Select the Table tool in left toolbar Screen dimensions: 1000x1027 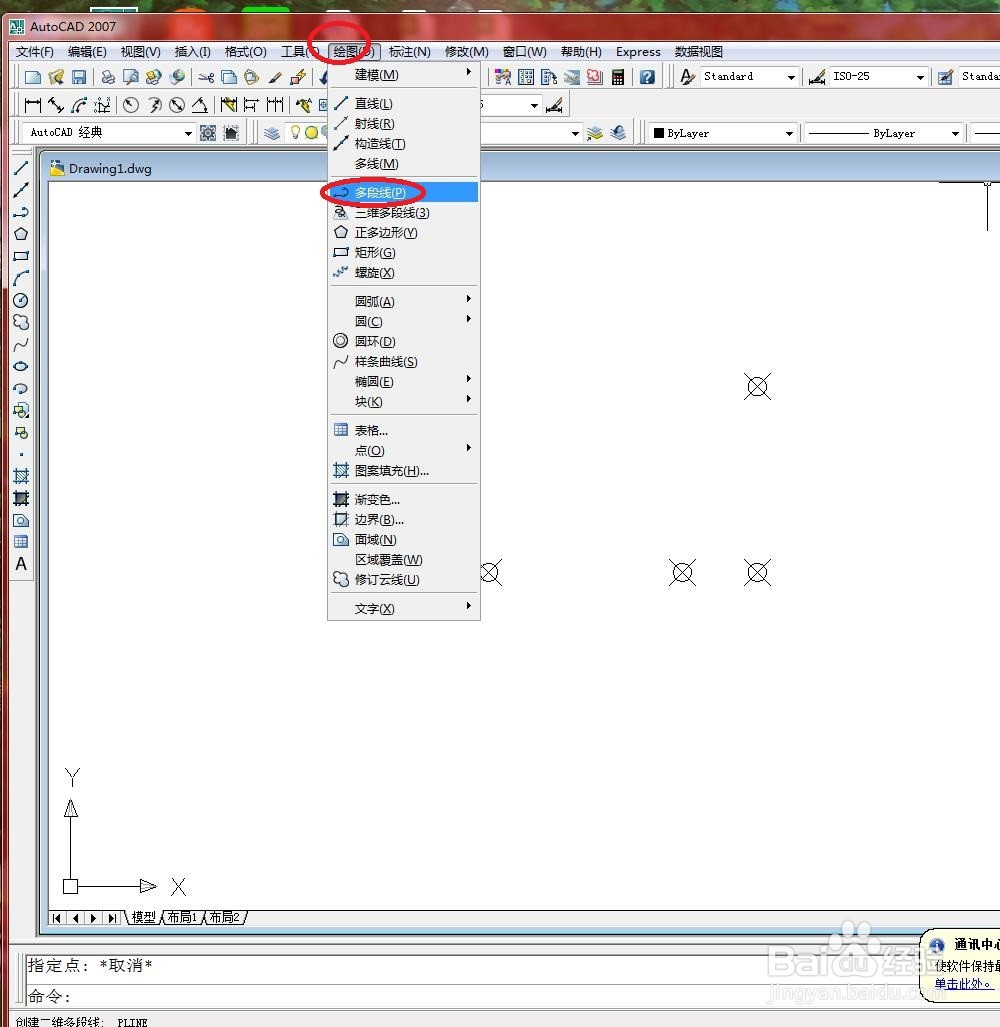tap(21, 542)
